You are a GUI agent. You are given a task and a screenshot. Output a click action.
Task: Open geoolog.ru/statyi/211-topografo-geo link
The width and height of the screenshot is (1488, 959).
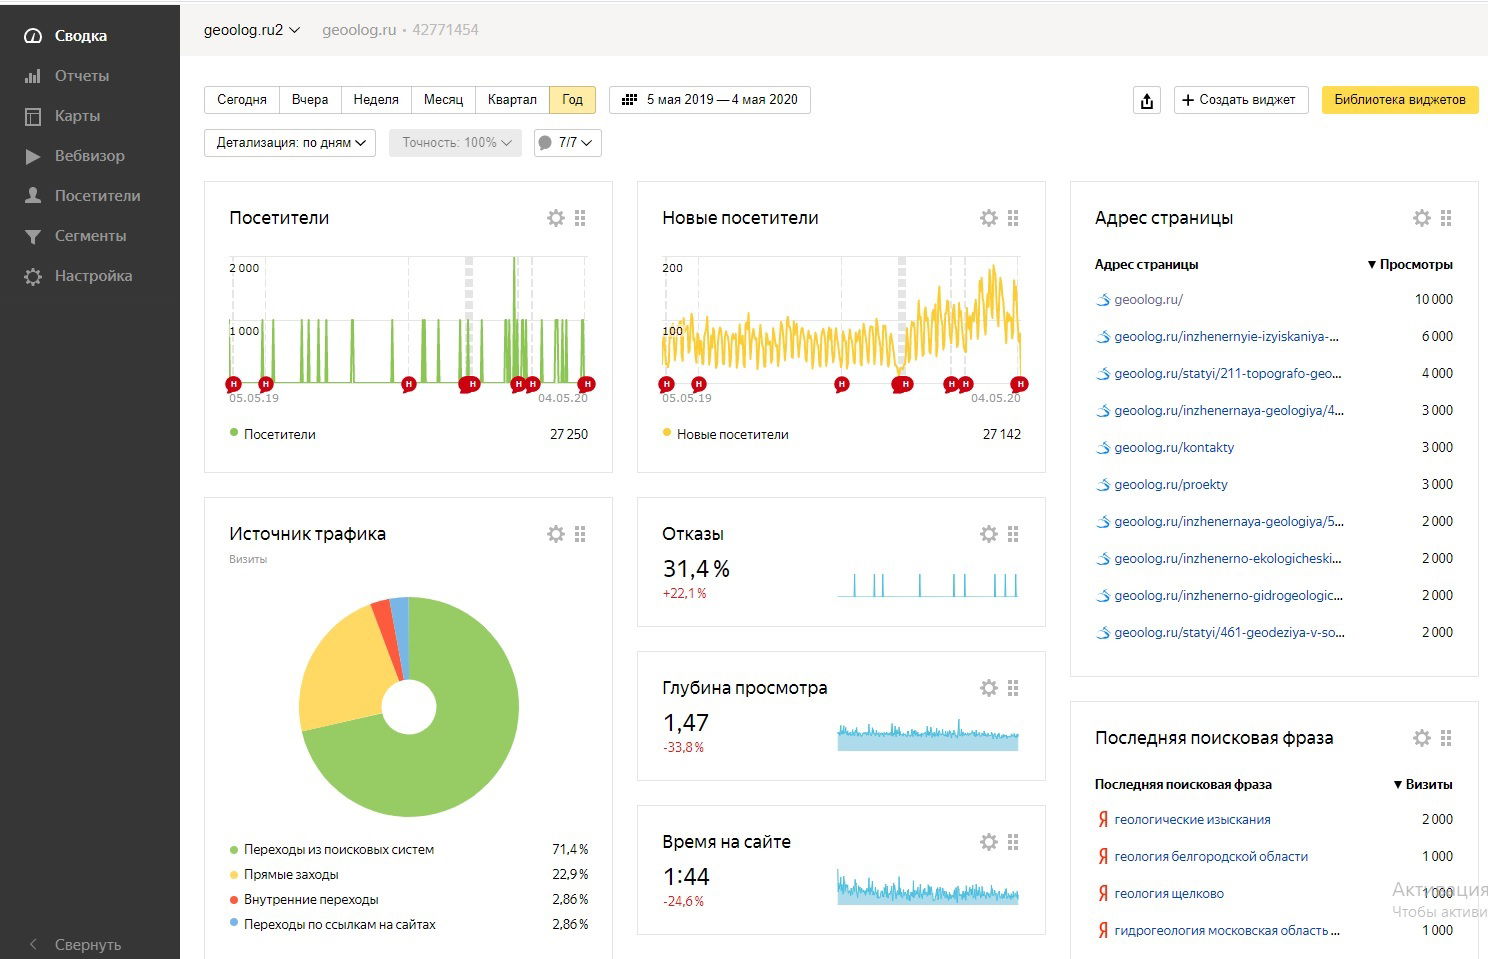[x=1228, y=374]
